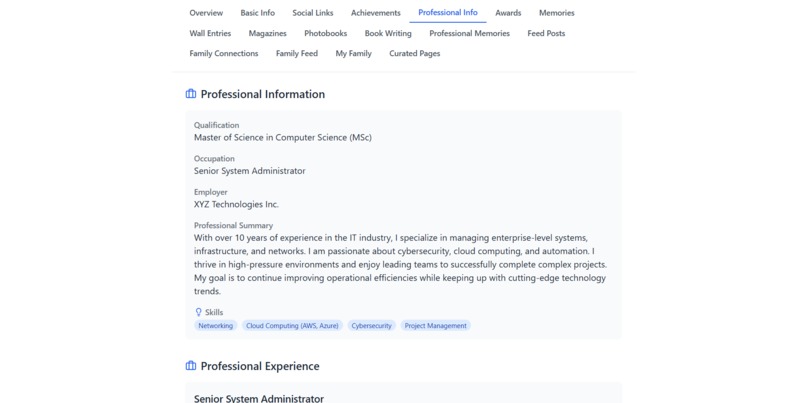The image size is (806, 403).
Task: Go to the Book Writing tab
Action: 388,33
